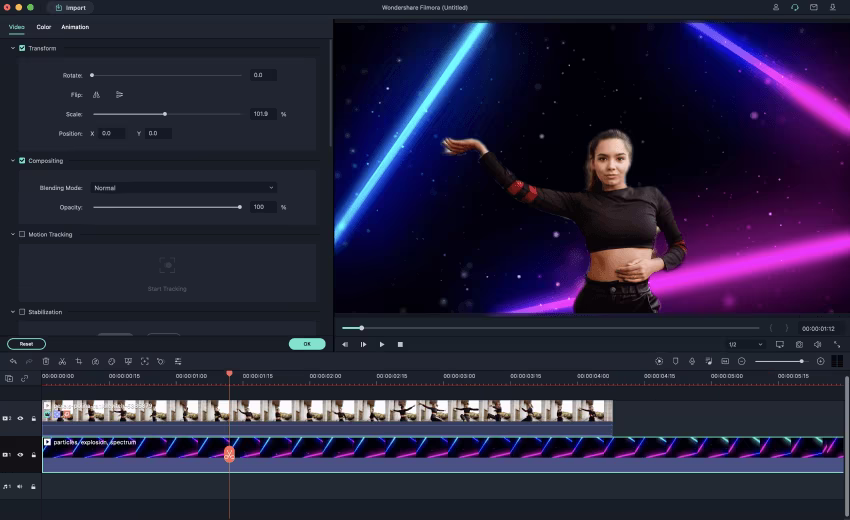The width and height of the screenshot is (850, 520).
Task: Open the Blending Mode dropdown
Action: pyautogui.click(x=184, y=188)
